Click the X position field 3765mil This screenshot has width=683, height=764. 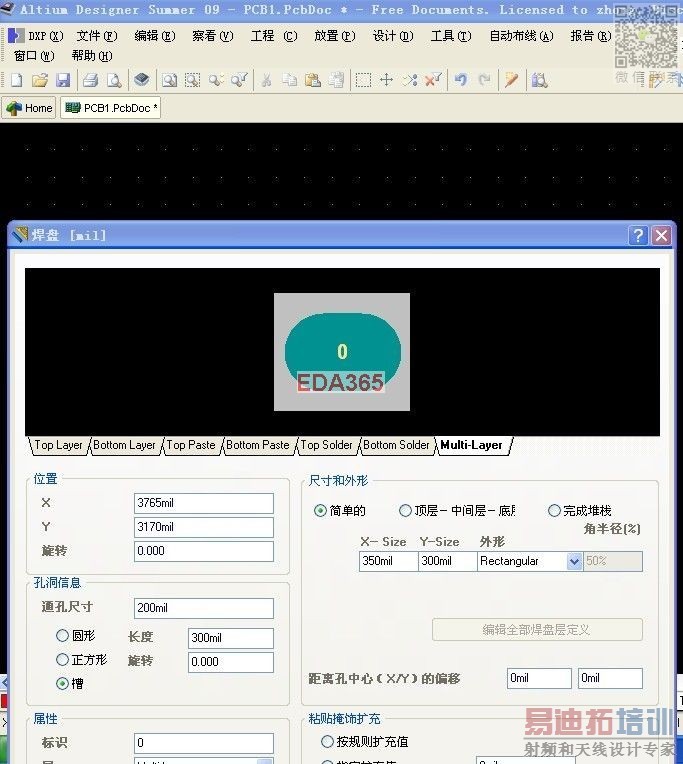click(204, 503)
